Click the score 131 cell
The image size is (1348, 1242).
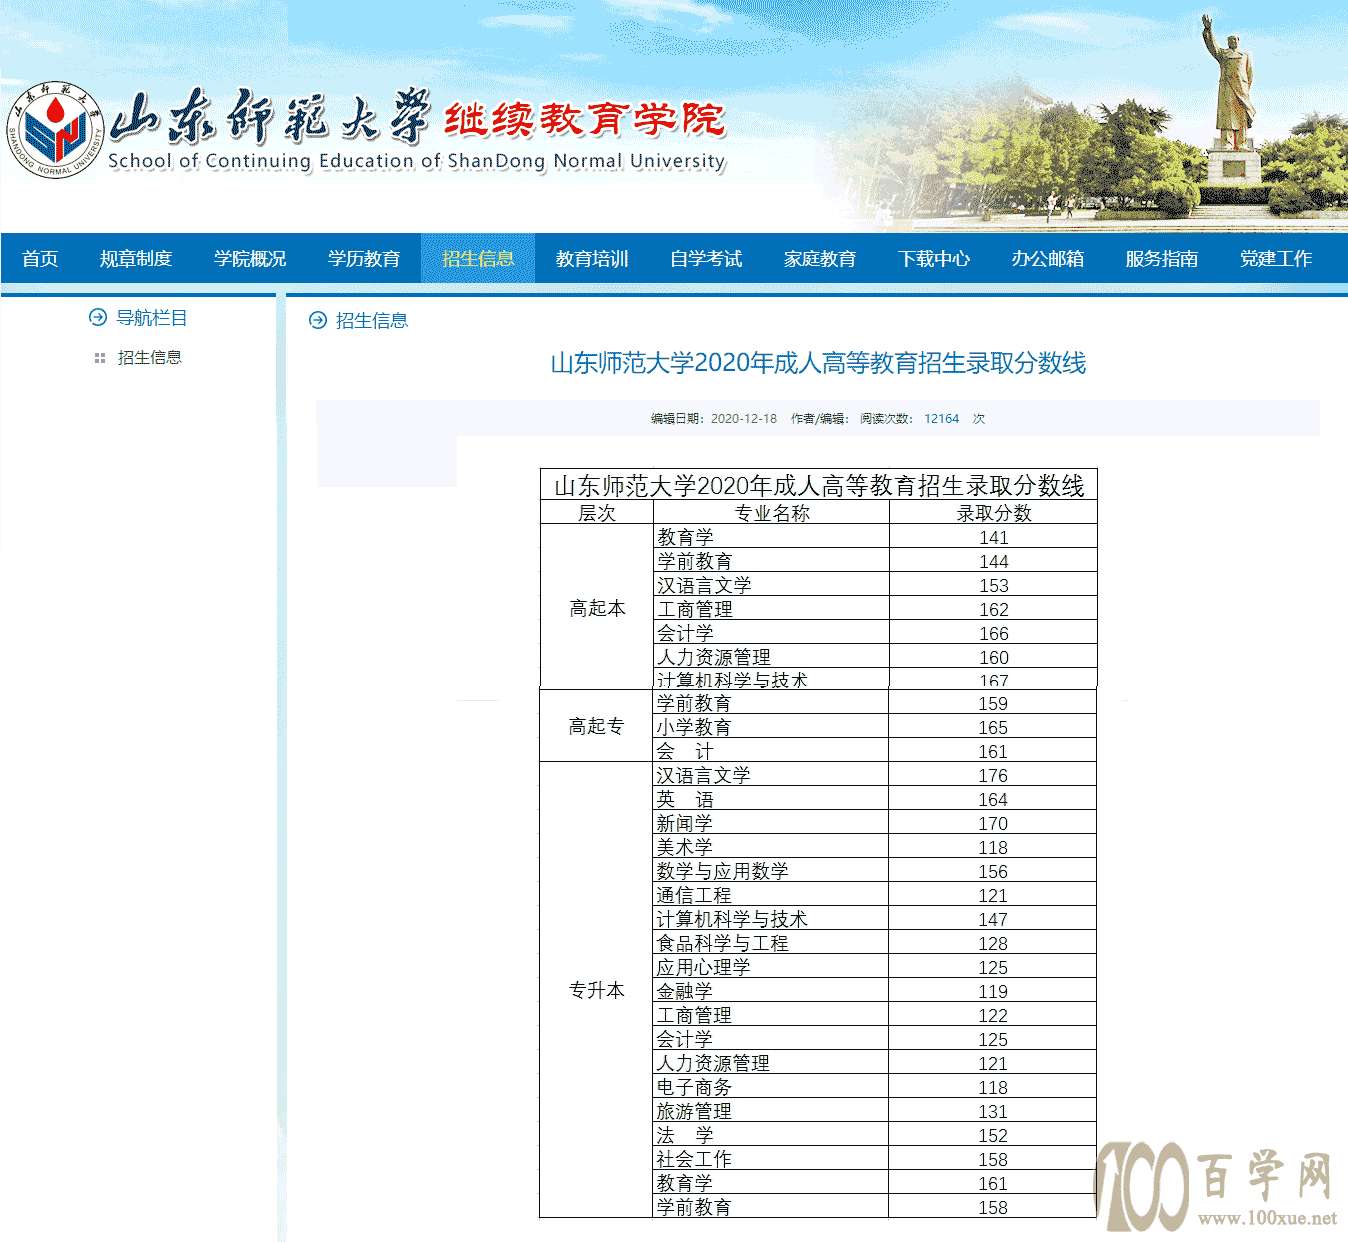pos(993,1111)
